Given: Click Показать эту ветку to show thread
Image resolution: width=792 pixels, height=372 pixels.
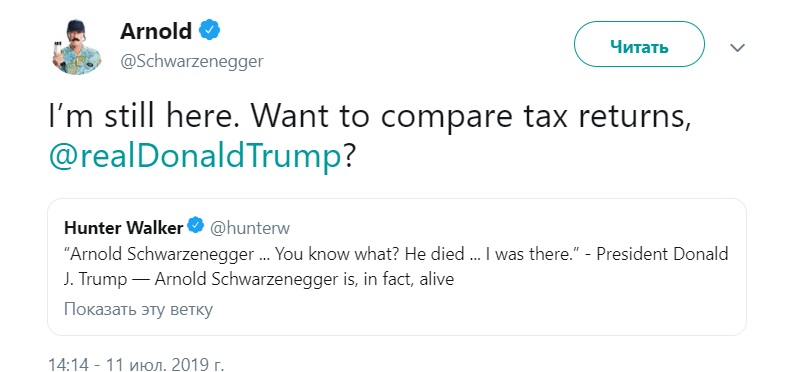Looking at the screenshot, I should coord(138,309).
